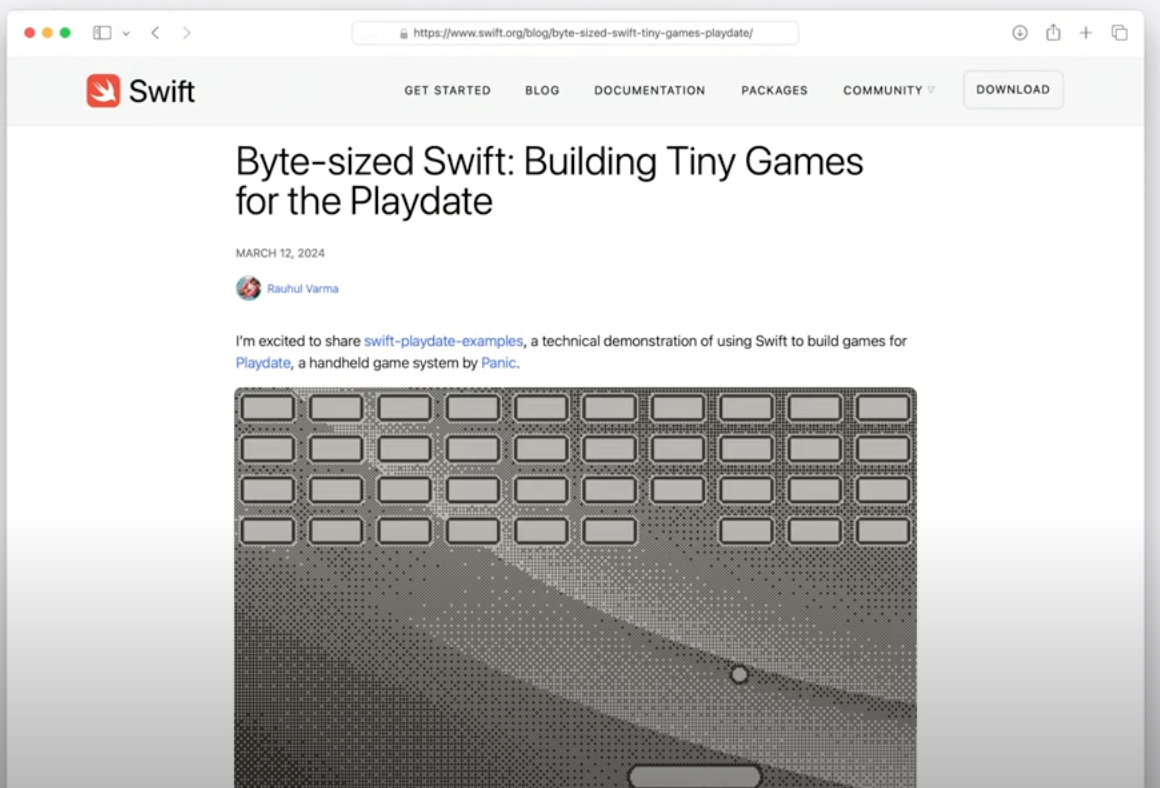Image resolution: width=1160 pixels, height=788 pixels.
Task: Open the Packages menu item
Action: [774, 90]
